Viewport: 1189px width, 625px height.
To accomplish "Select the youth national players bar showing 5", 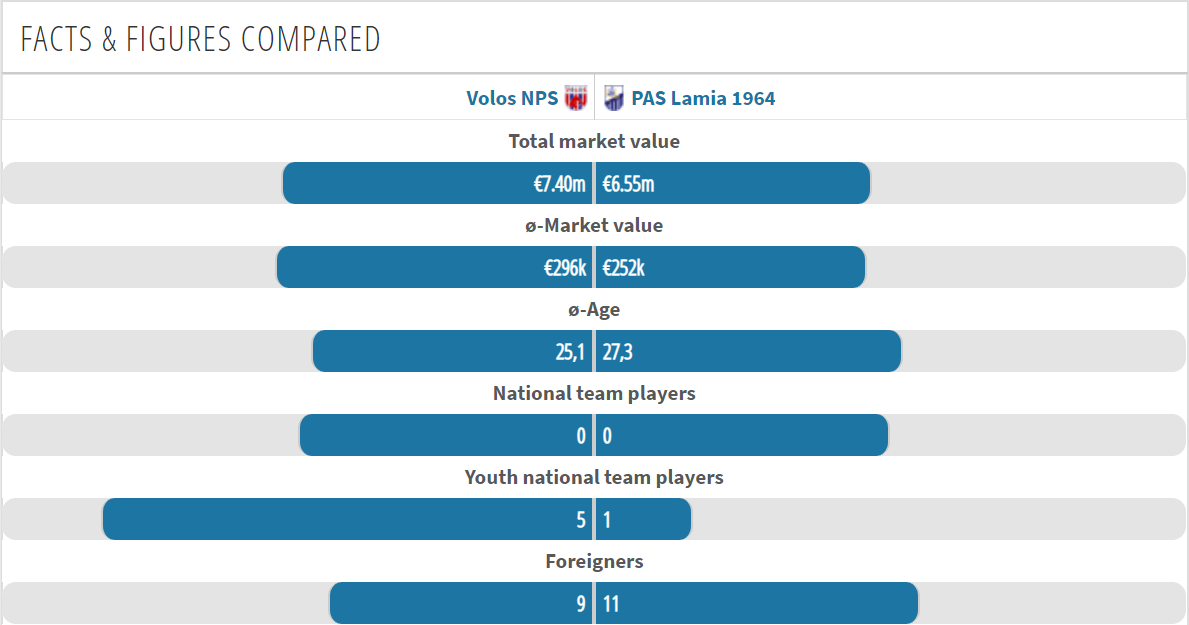I will click(347, 520).
